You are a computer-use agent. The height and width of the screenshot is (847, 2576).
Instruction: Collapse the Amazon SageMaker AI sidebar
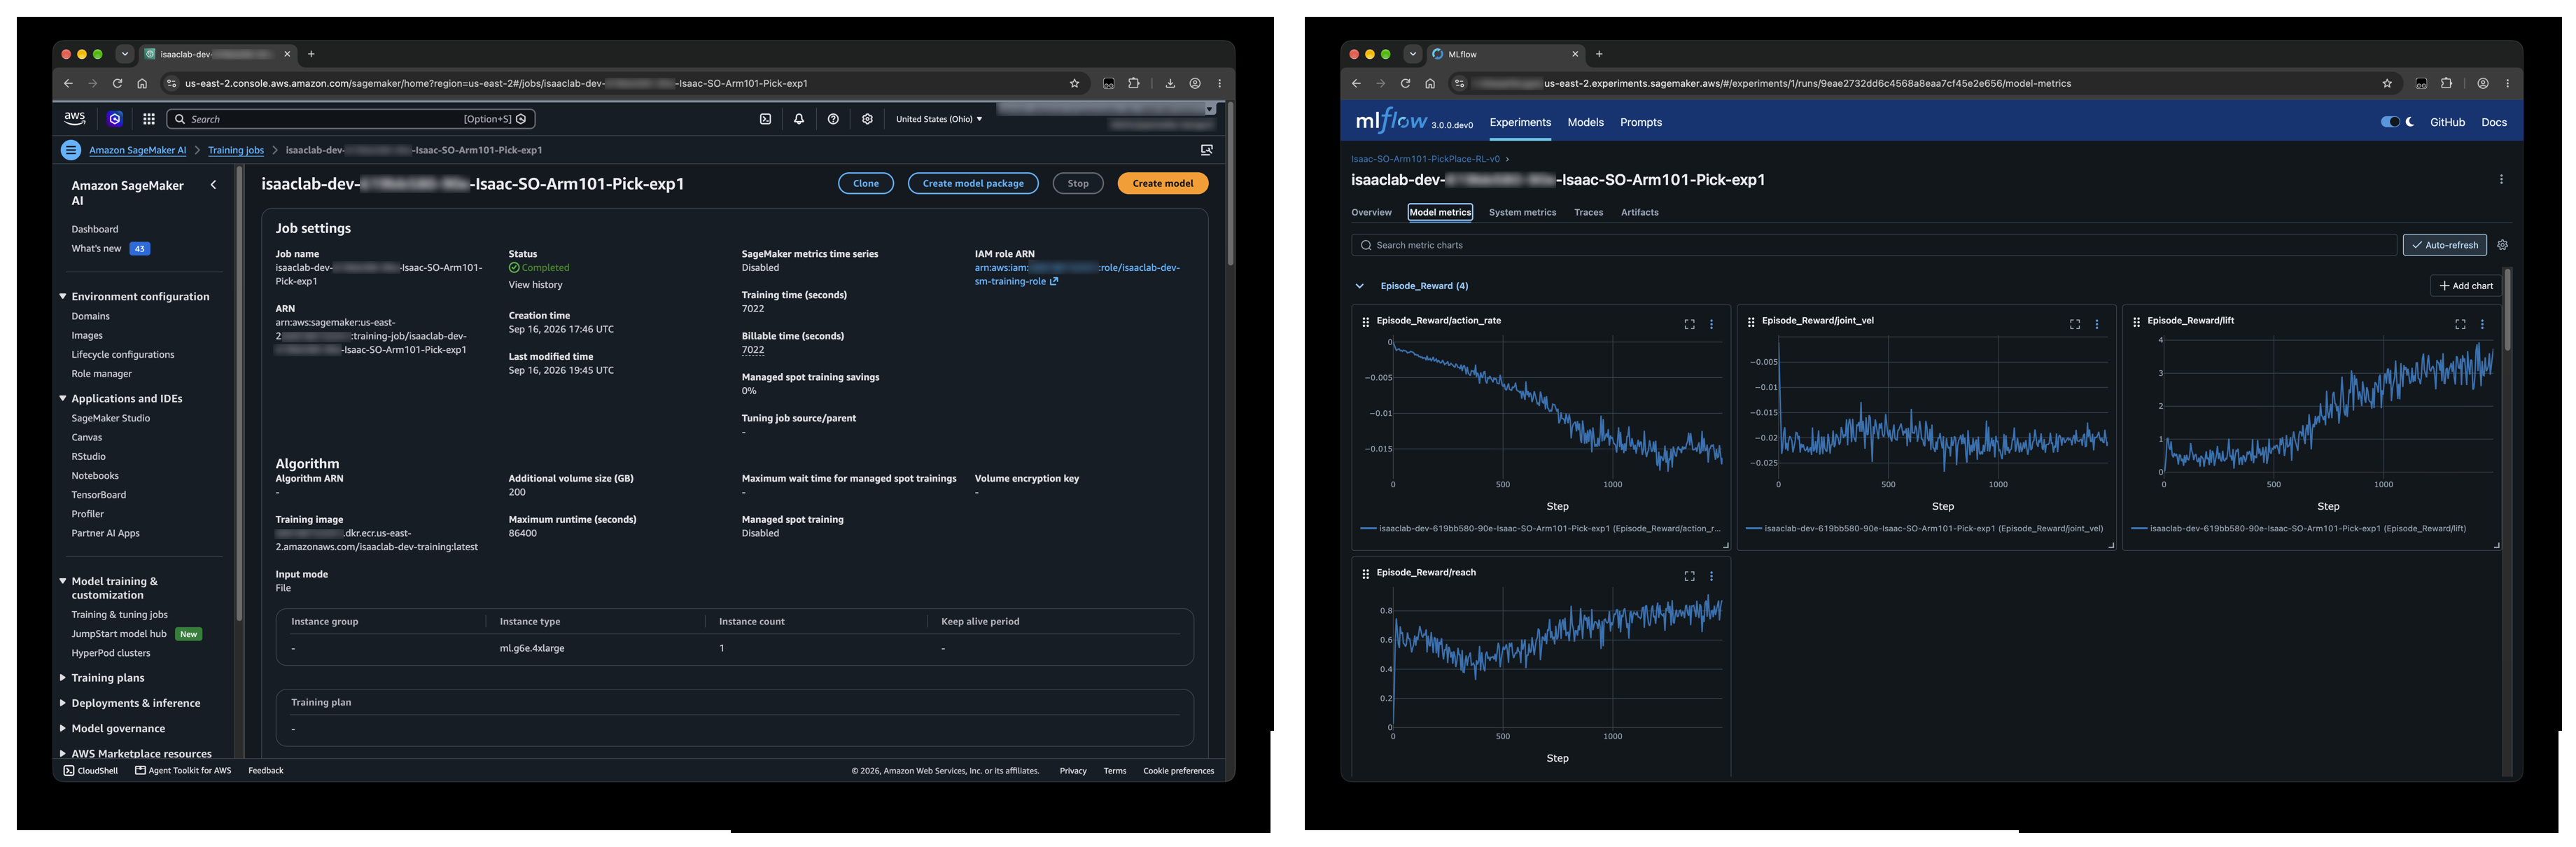(213, 185)
